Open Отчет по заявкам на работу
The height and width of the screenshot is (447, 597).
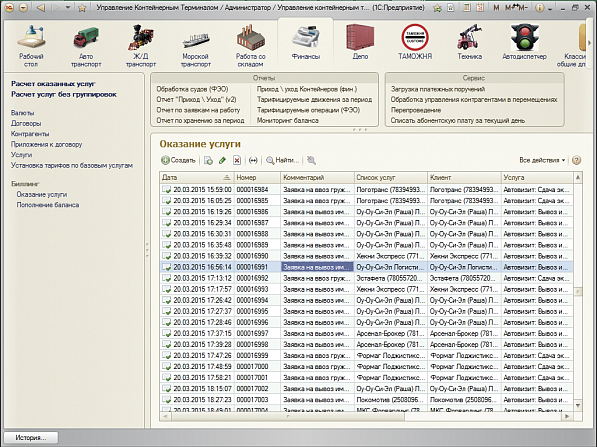[x=198, y=110]
